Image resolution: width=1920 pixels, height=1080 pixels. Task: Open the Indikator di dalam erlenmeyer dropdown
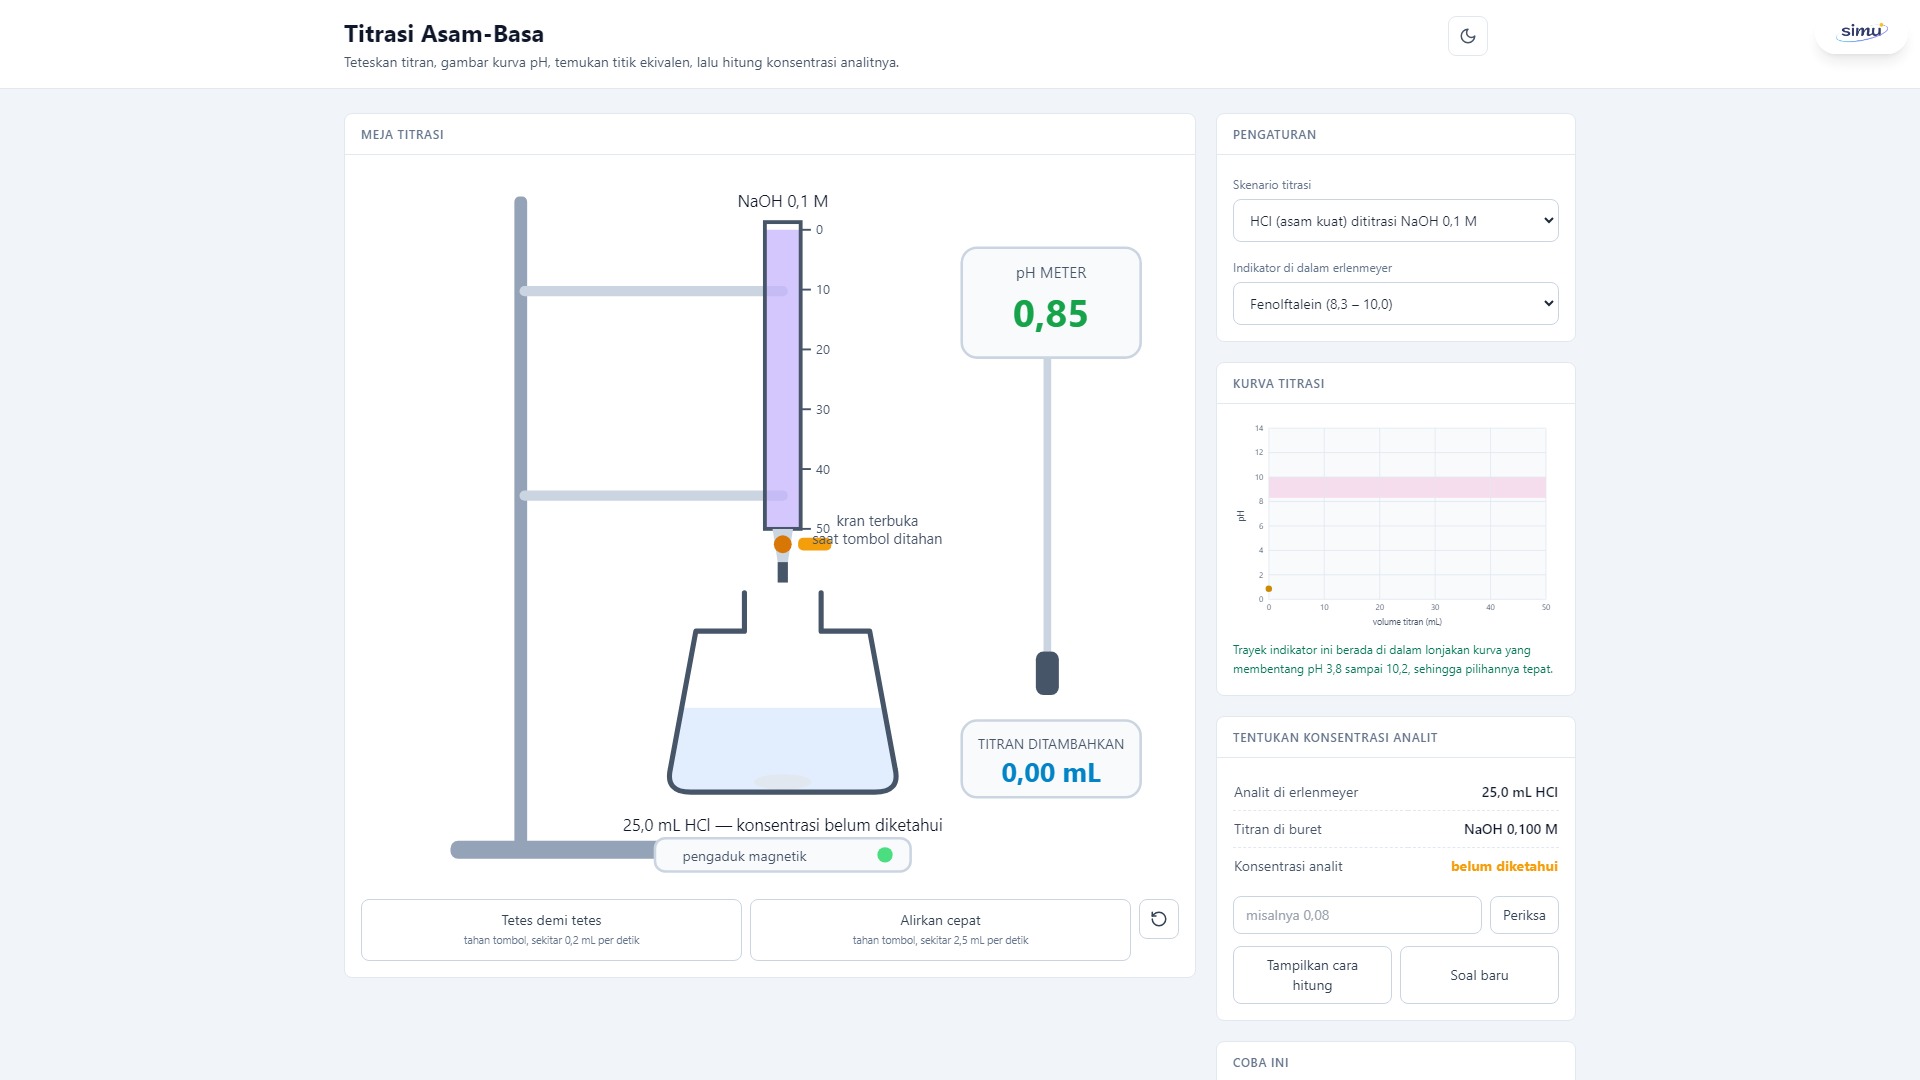1395,304
